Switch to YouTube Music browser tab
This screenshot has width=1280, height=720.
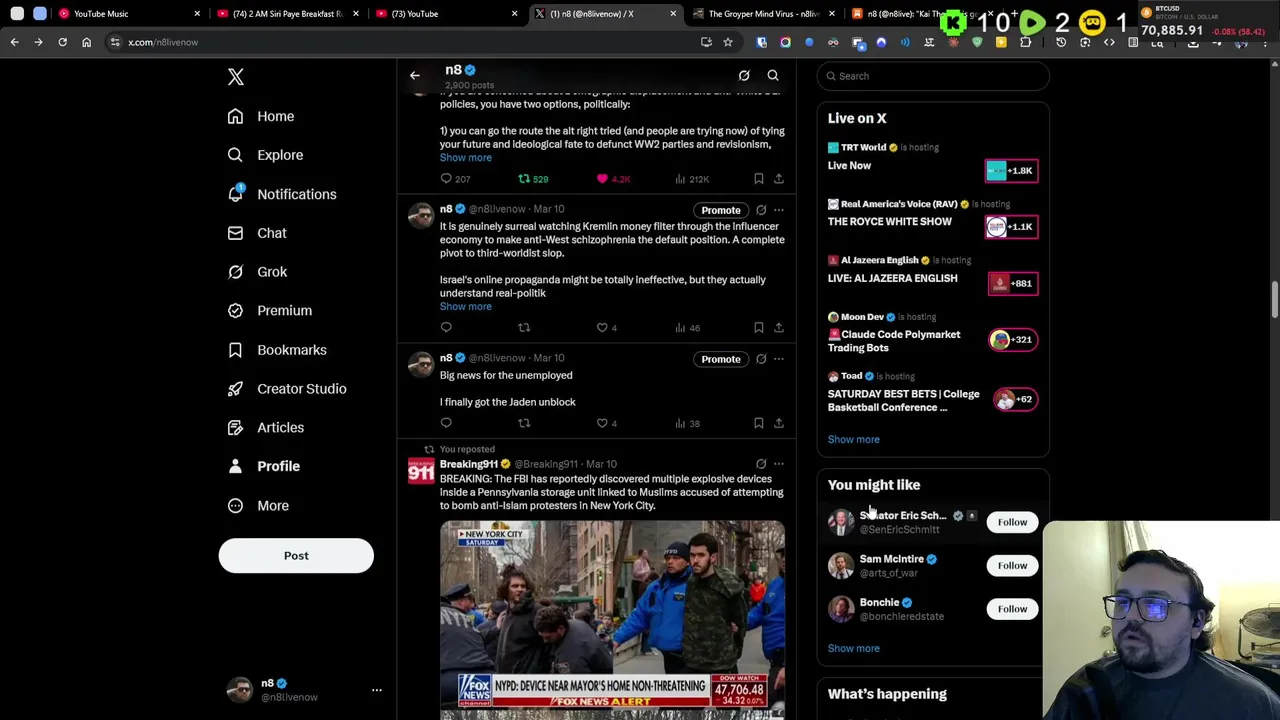(x=130, y=14)
